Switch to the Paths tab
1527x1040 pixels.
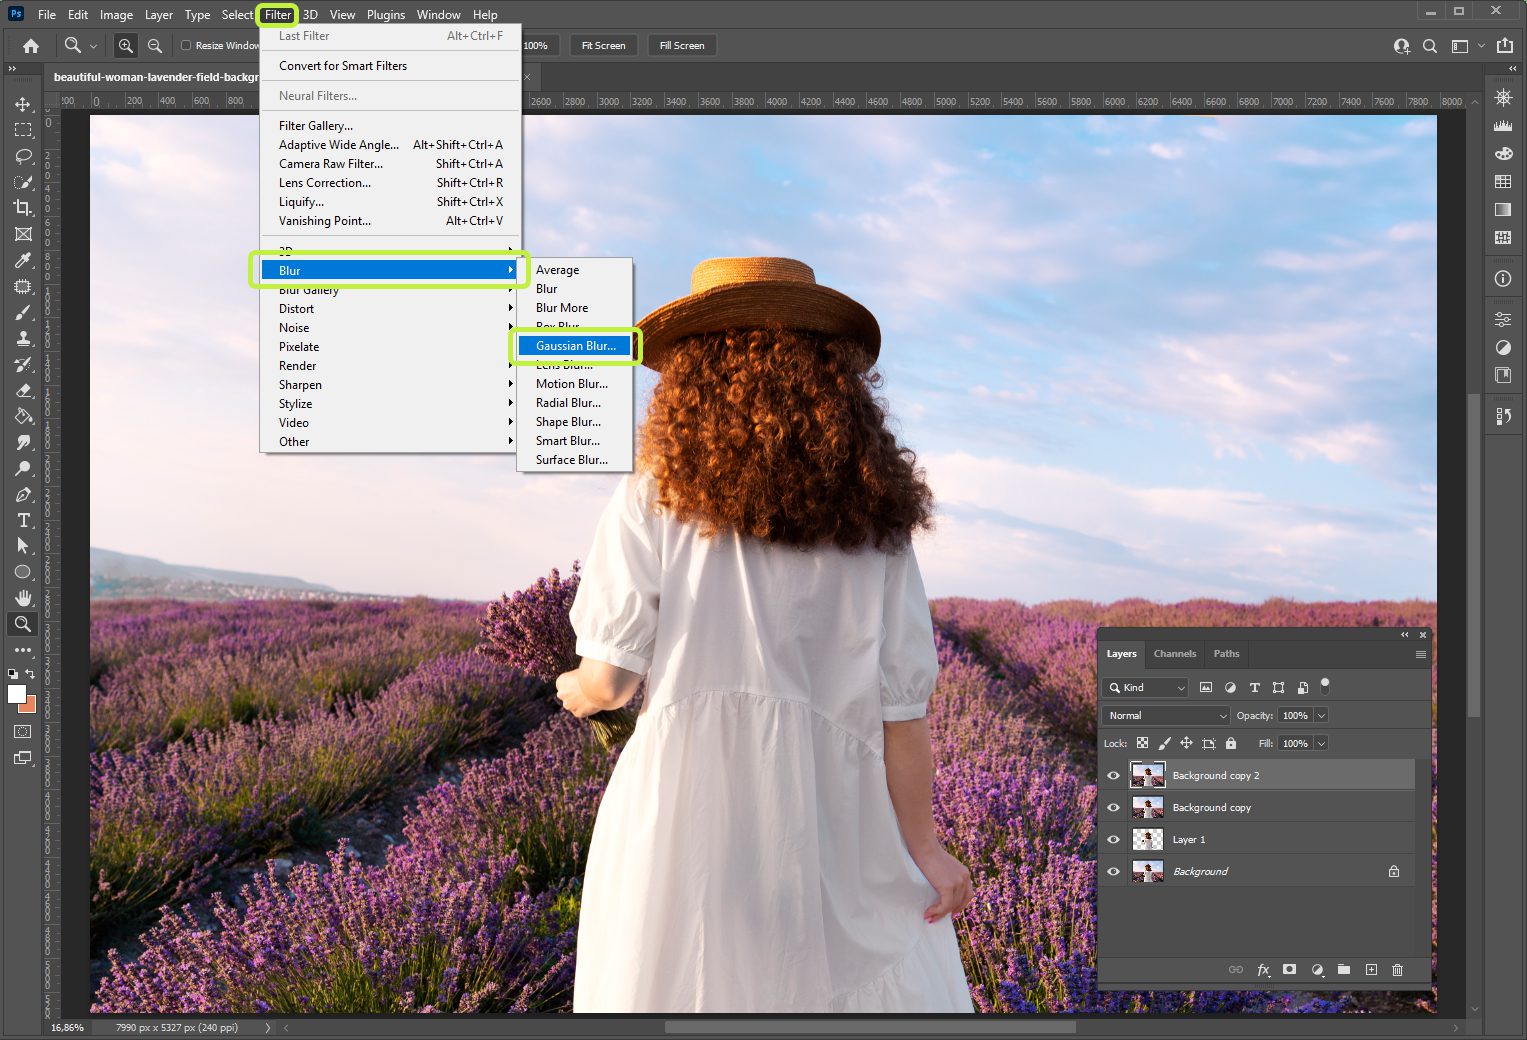[1226, 653]
